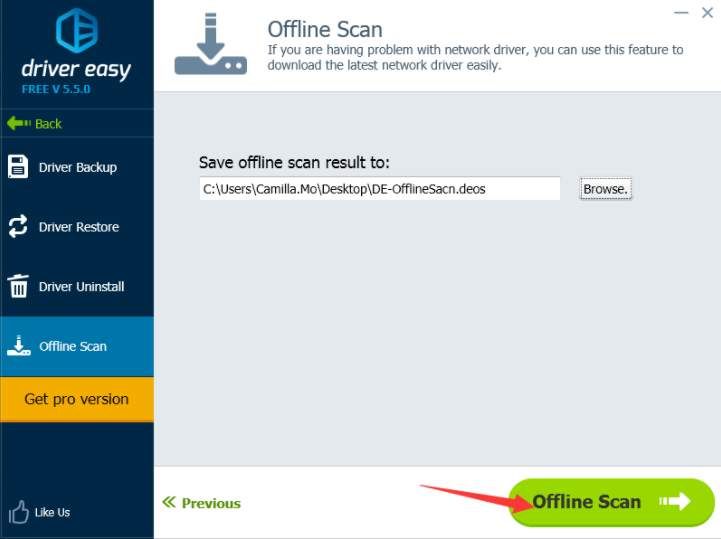The width and height of the screenshot is (721, 539).
Task: Click the large Offline Scan header icon
Action: click(210, 46)
